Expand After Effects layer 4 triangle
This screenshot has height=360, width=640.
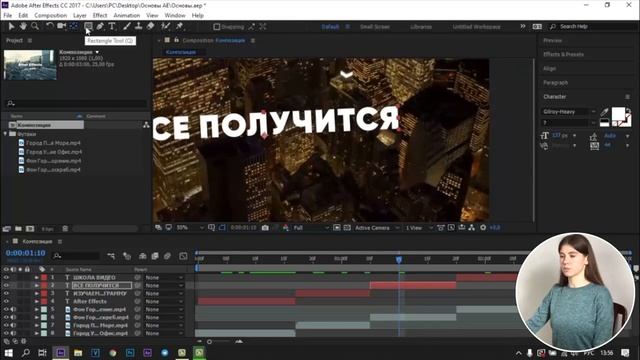36,301
